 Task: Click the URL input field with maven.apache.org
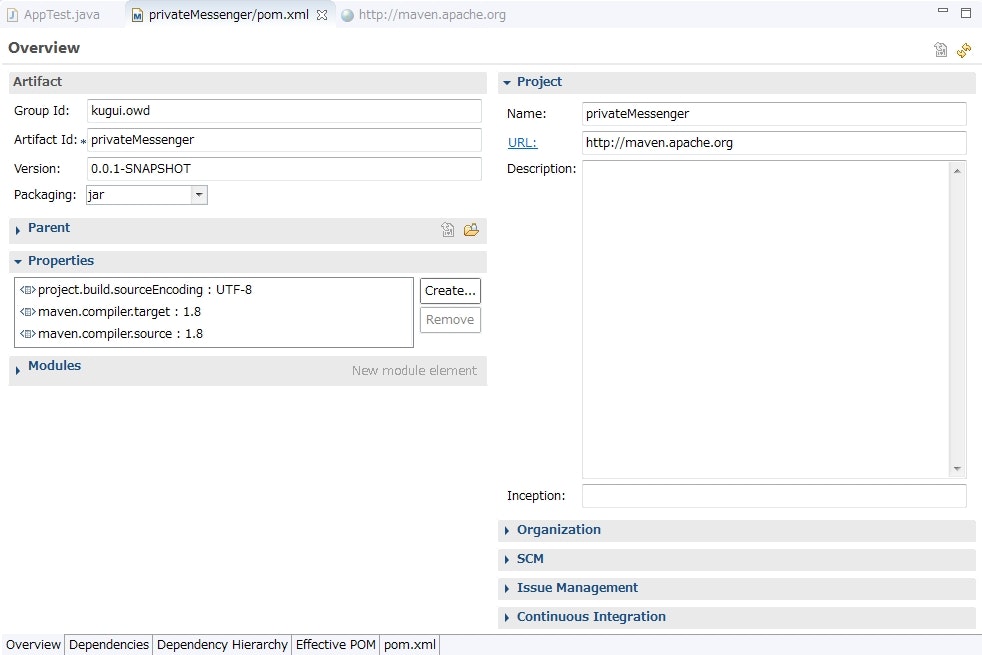click(774, 143)
